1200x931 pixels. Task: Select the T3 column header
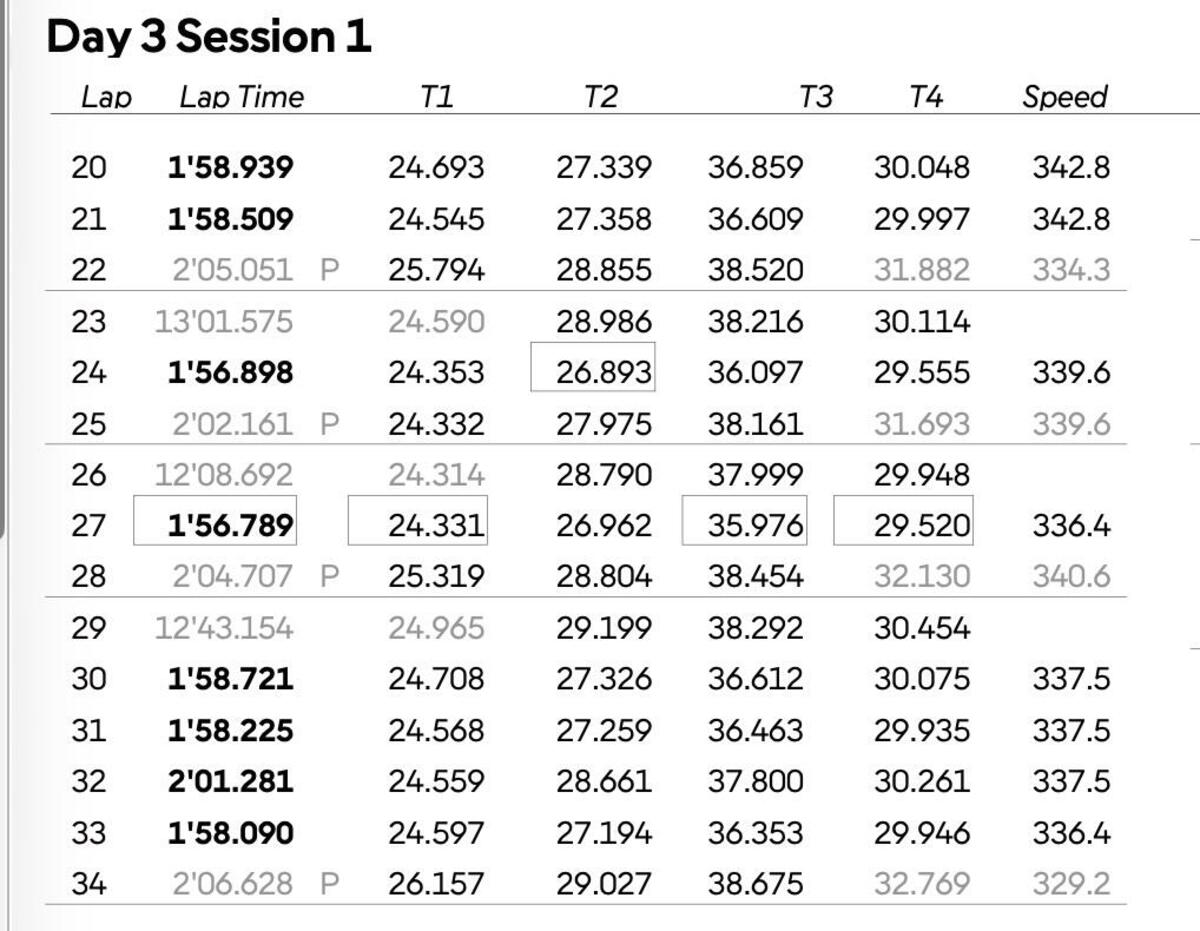click(x=816, y=97)
